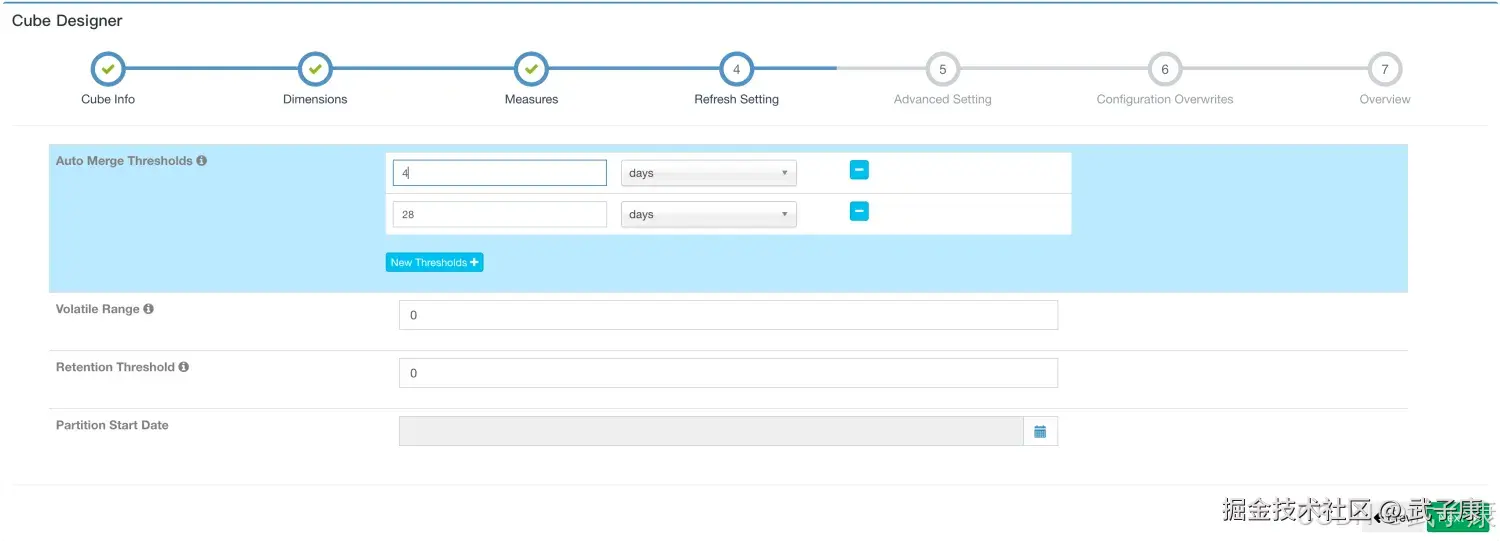The width and height of the screenshot is (1500, 541).
Task: Click the Overview step label
Action: pos(1385,99)
